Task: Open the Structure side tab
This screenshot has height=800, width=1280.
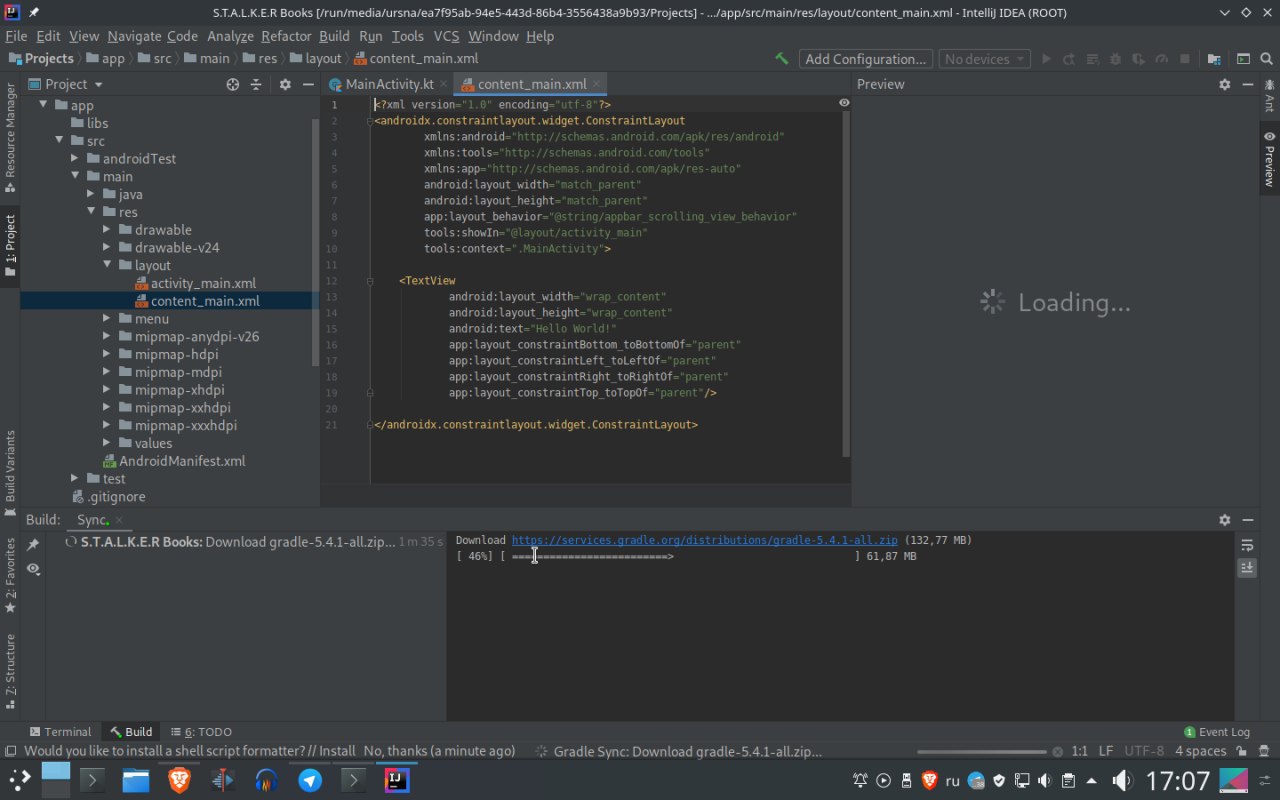Action: pyautogui.click(x=10, y=670)
